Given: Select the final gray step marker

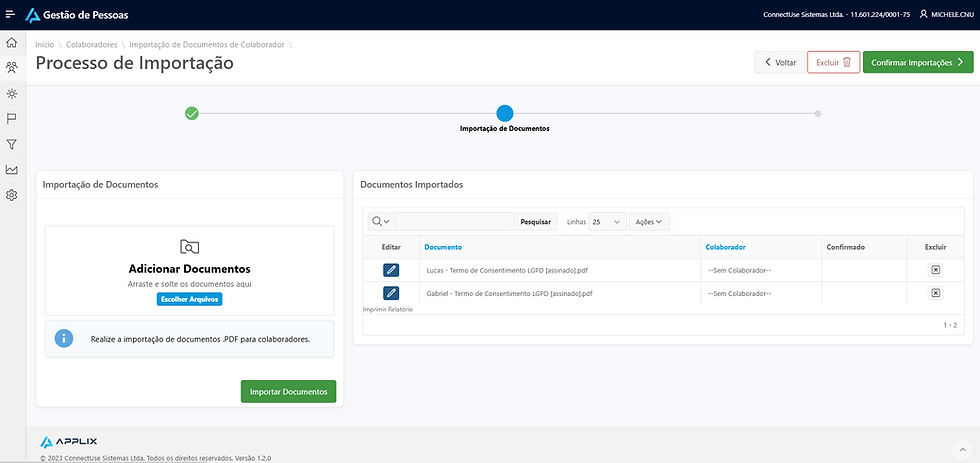Looking at the screenshot, I should [818, 114].
